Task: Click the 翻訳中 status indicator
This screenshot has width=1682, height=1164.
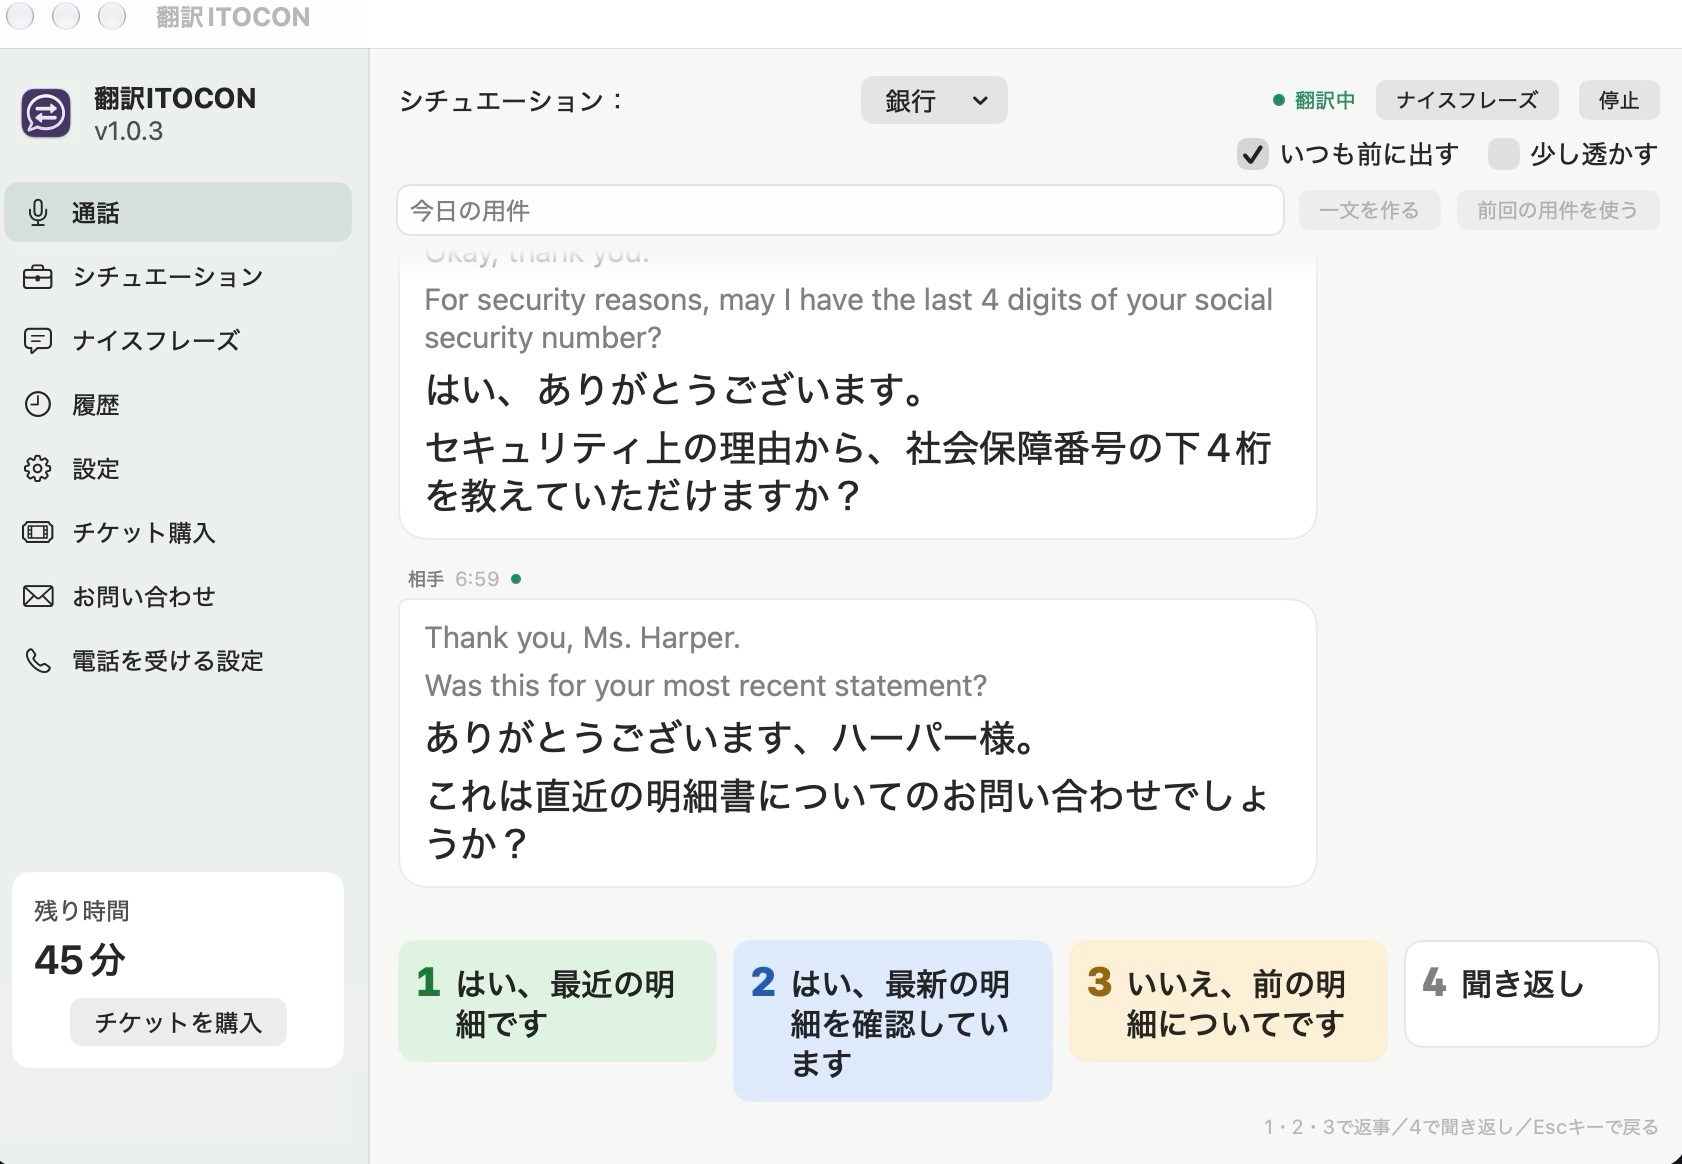Action: (1314, 100)
